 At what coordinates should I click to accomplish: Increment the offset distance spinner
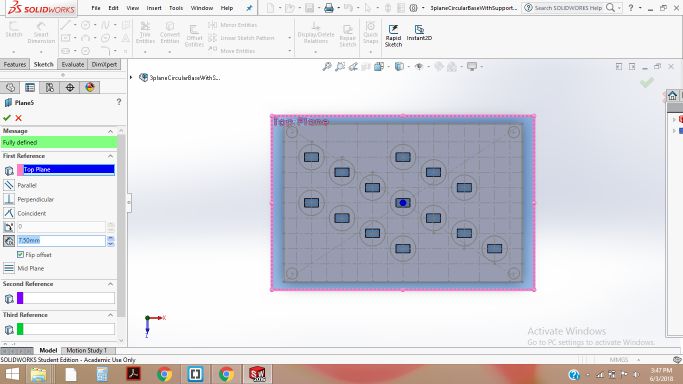(x=111, y=238)
